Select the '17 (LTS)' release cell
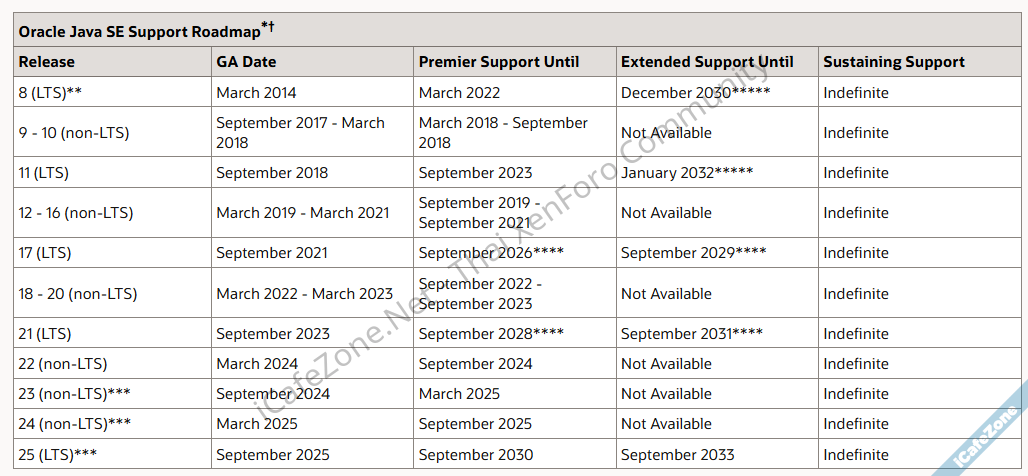Viewport: 1028px width, 476px height. point(45,253)
